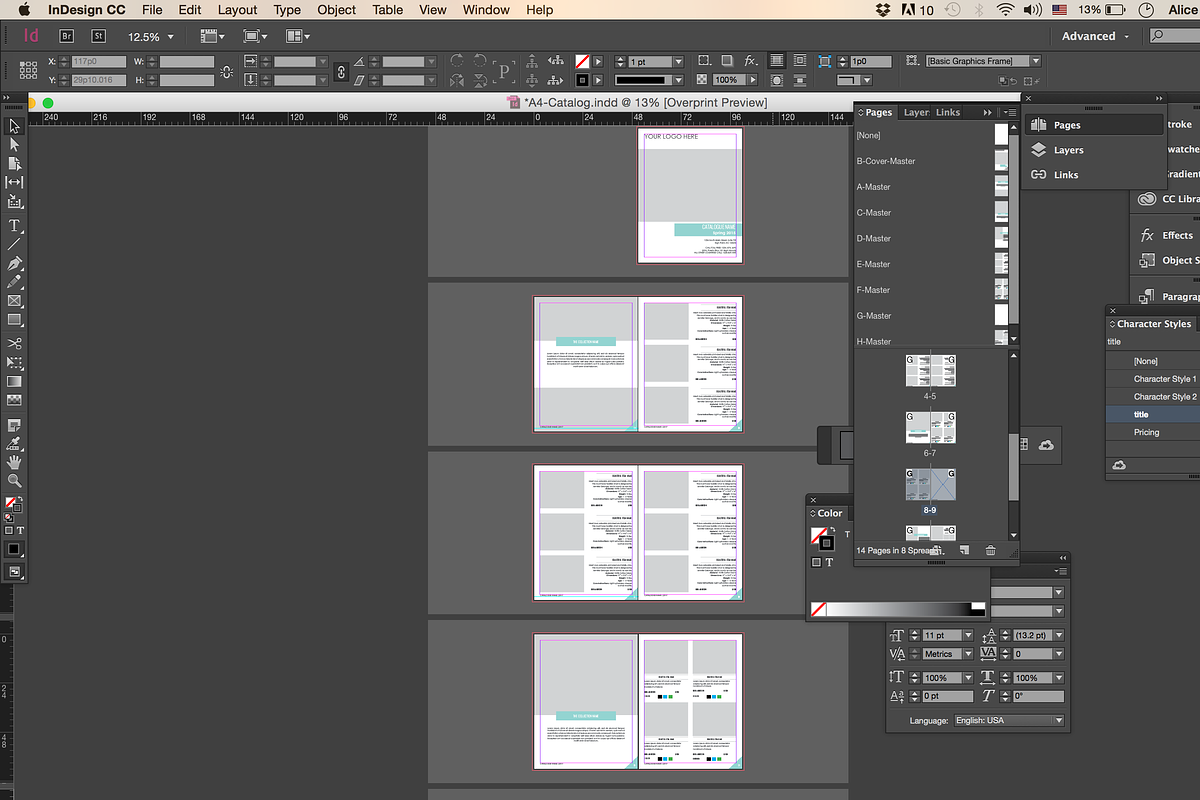
Task: Select the Gap tool
Action: pos(14,182)
